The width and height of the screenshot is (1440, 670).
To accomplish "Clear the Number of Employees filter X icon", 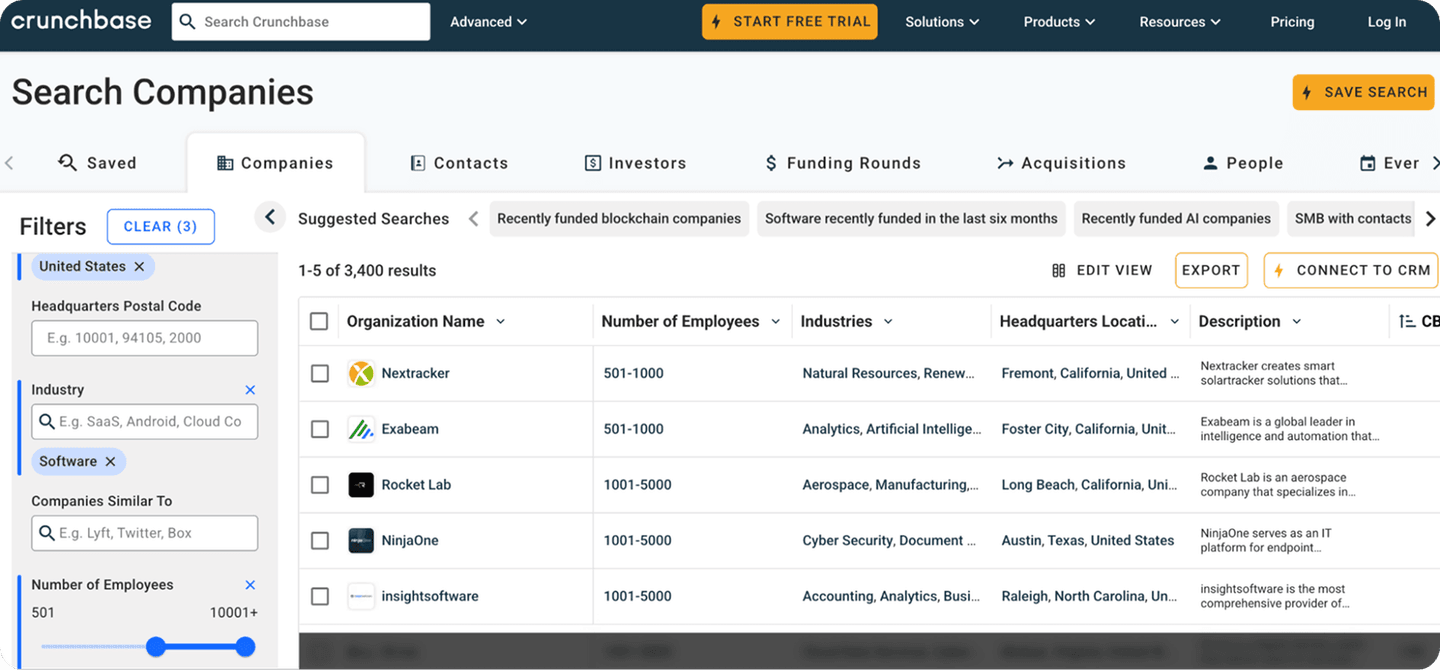I will [x=250, y=585].
